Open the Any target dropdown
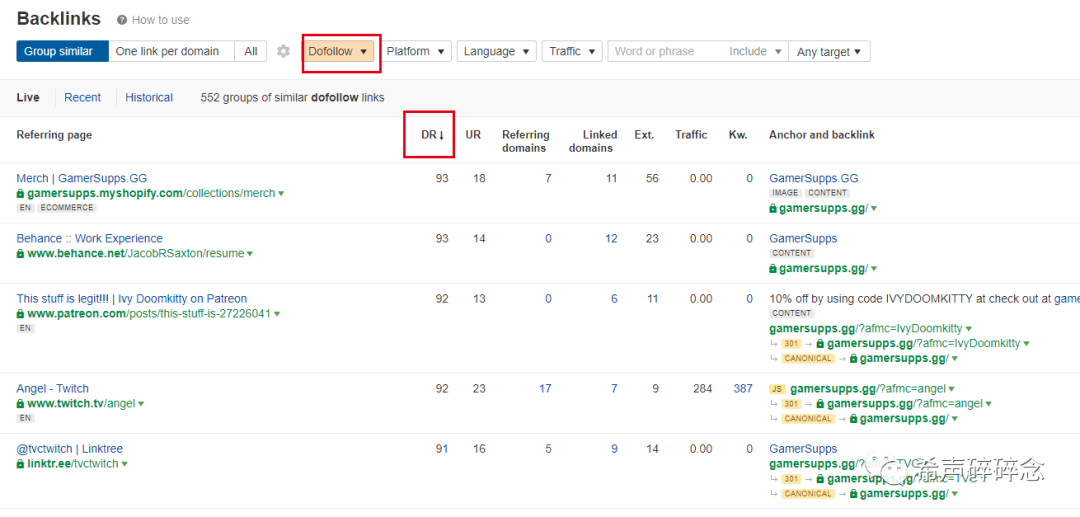Viewport: 1080px width, 517px height. [x=829, y=52]
